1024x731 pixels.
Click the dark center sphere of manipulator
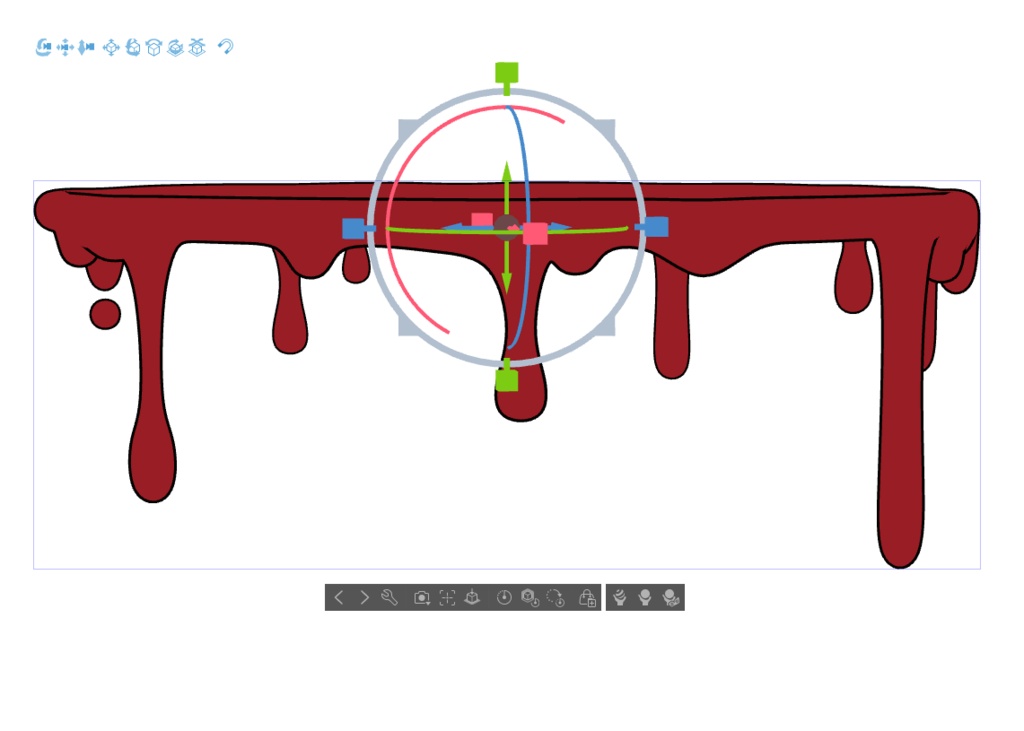[x=505, y=226]
